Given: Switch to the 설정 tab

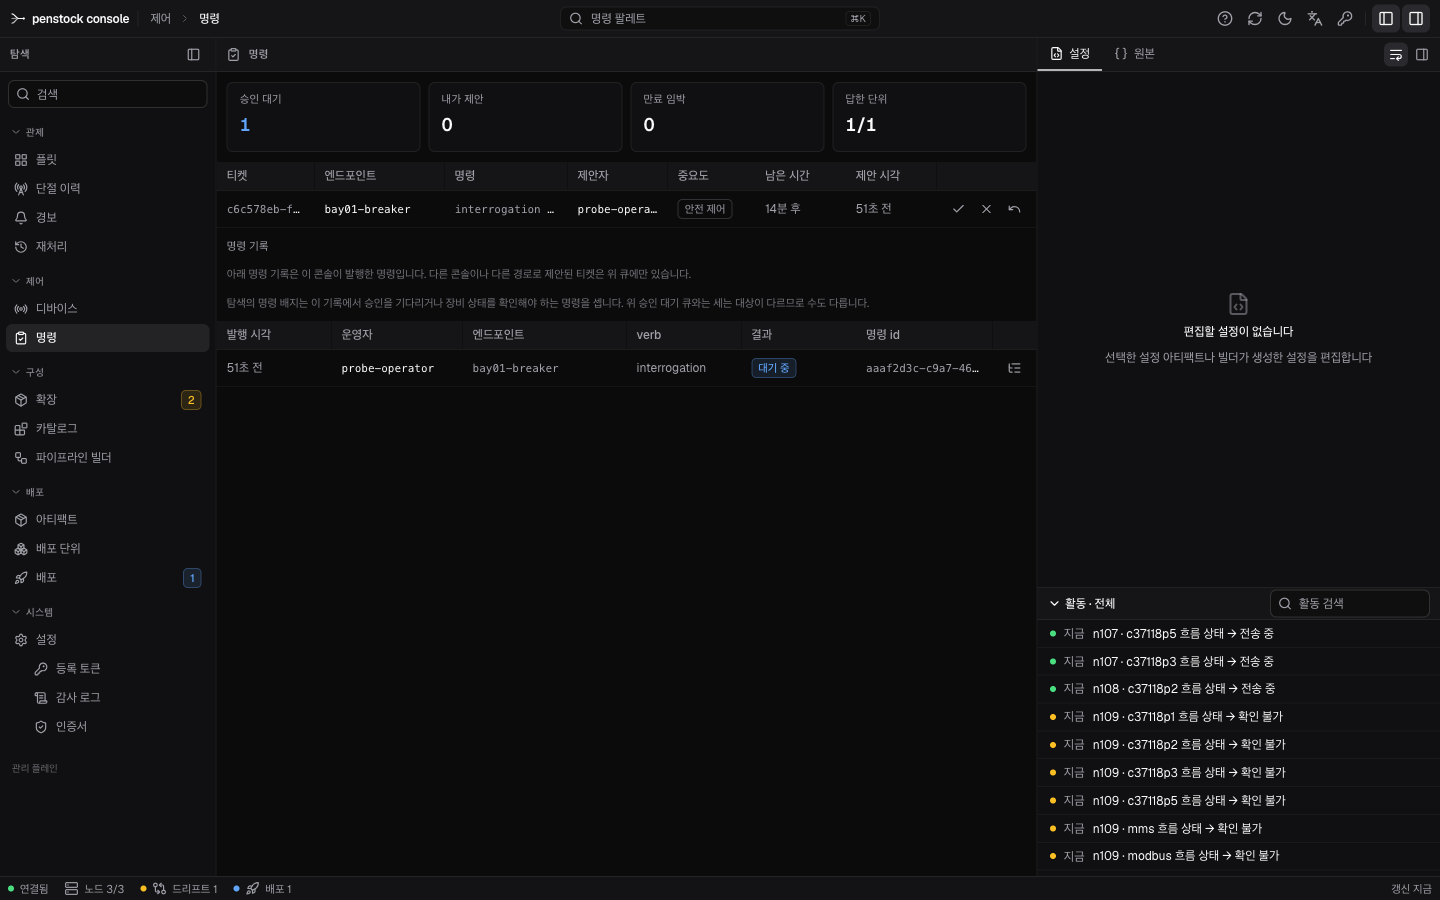Looking at the screenshot, I should [x=1070, y=54].
